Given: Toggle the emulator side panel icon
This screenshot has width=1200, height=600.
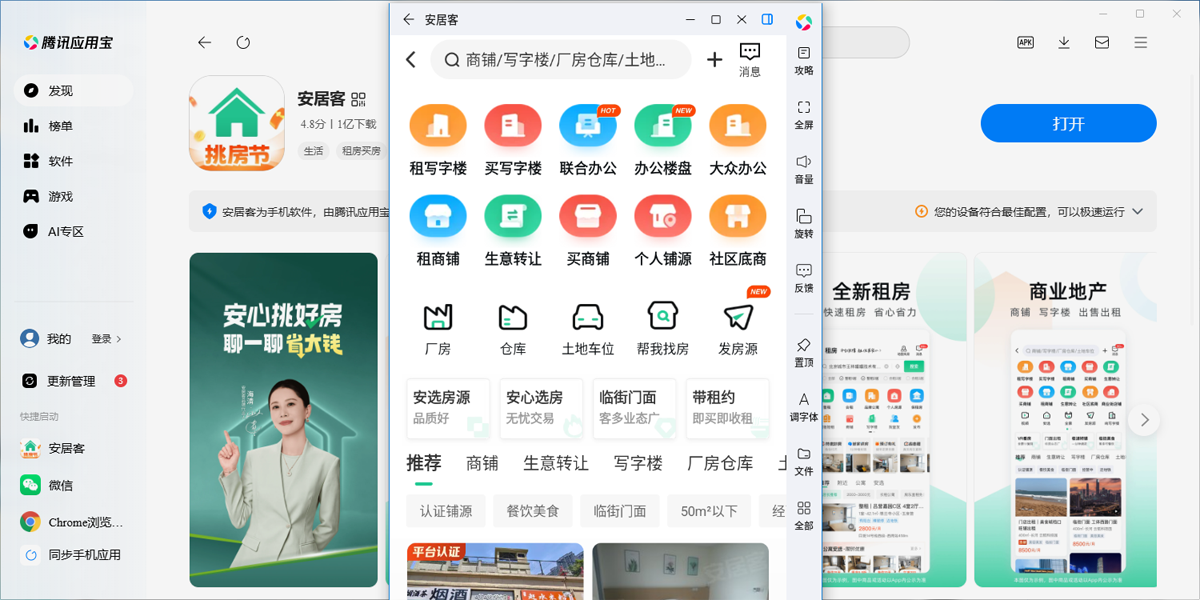Looking at the screenshot, I should [768, 19].
